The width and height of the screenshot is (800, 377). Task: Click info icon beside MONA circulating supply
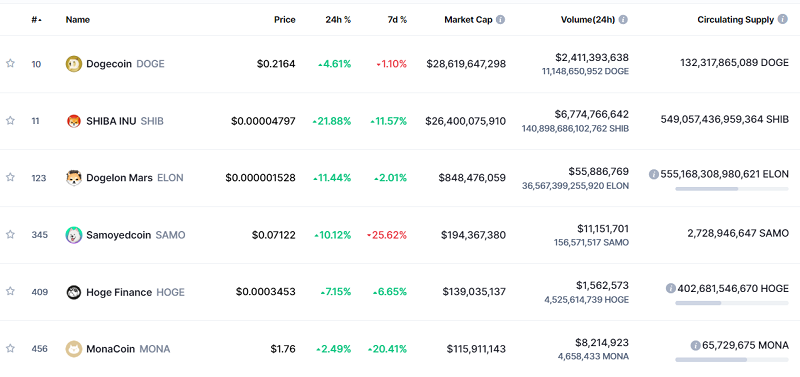[x=695, y=346]
